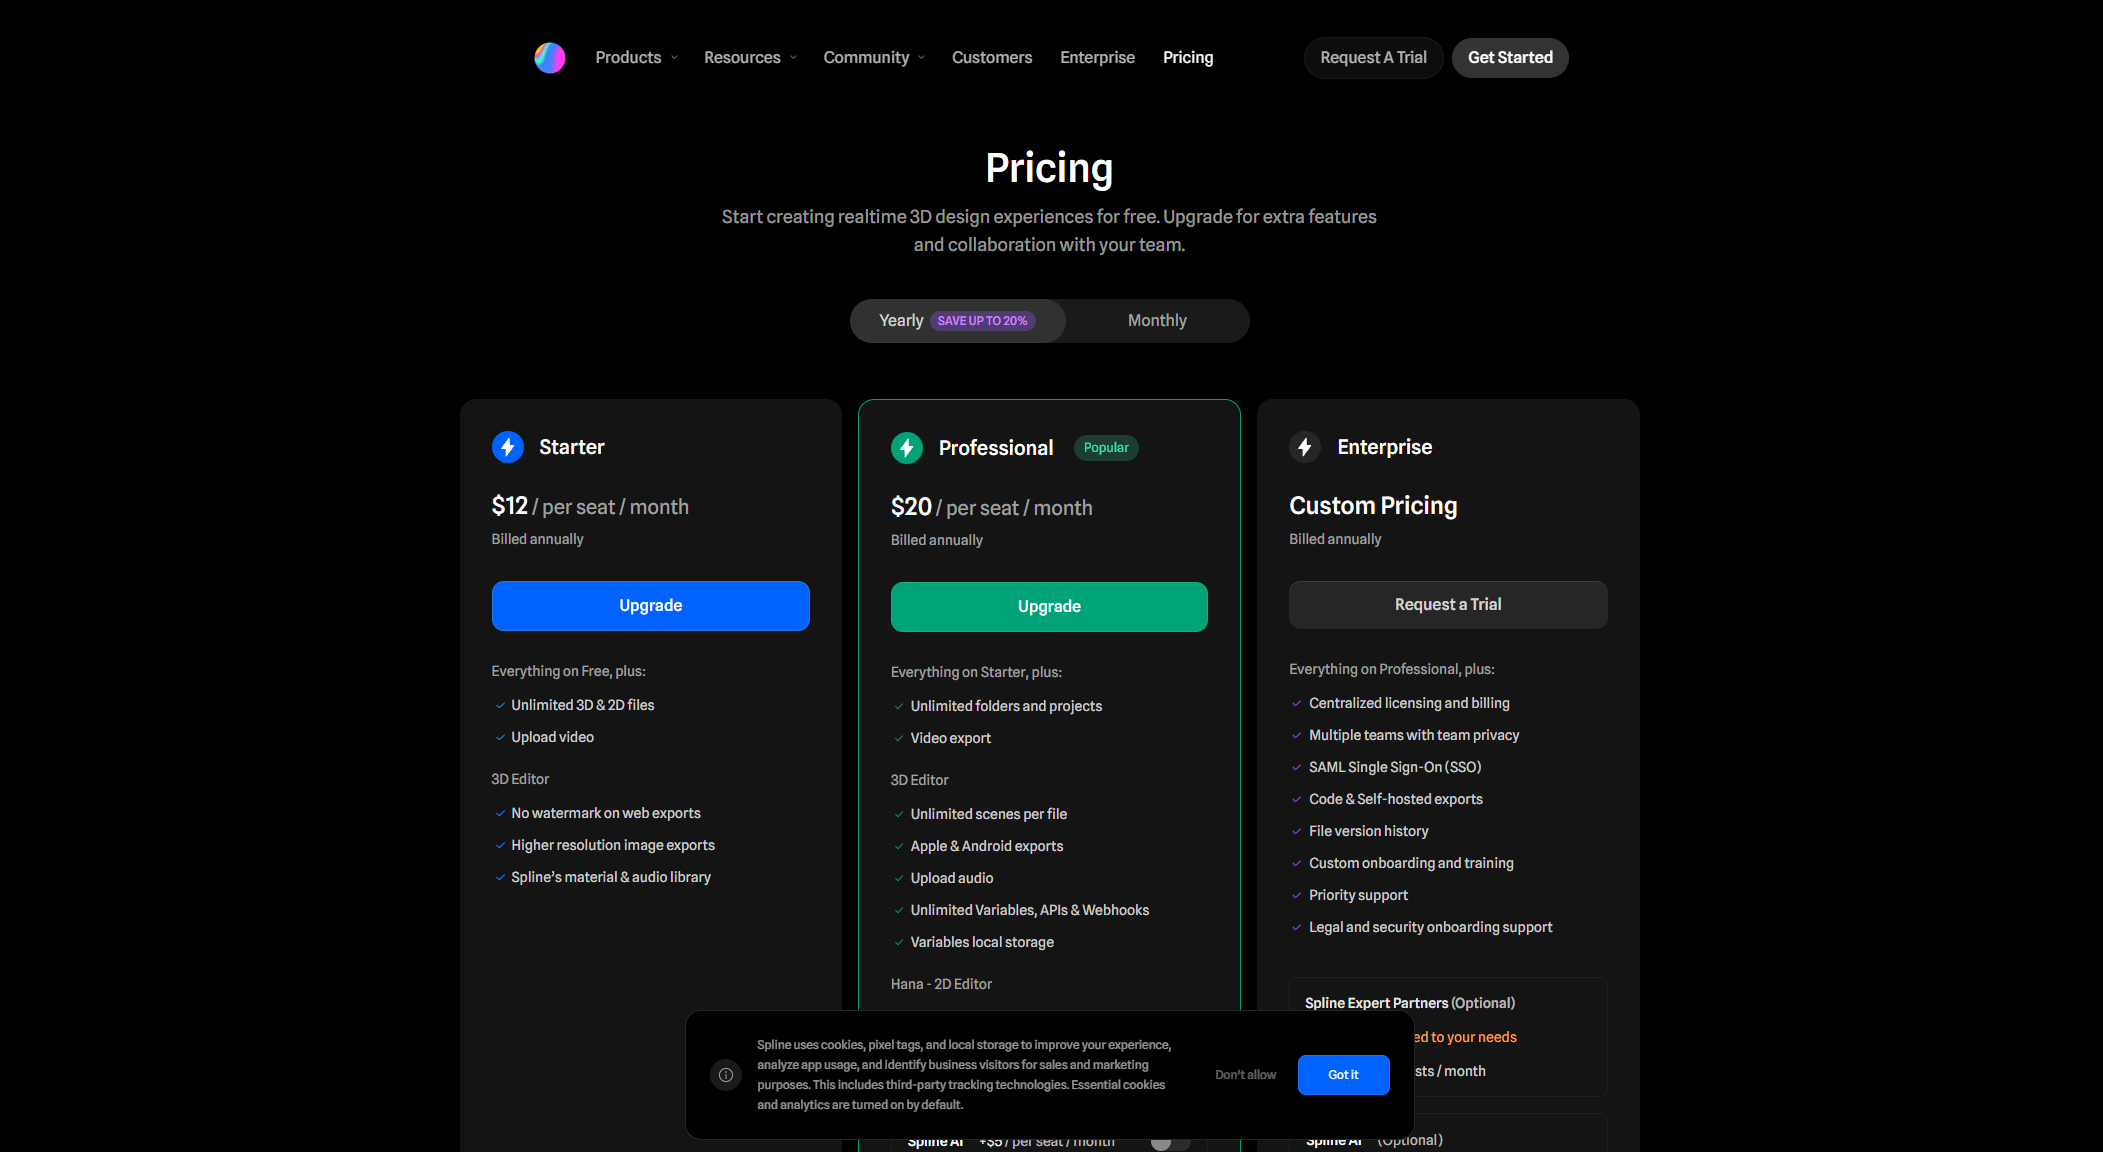
Task: Click the cookie banner info icon
Action: tap(726, 1075)
